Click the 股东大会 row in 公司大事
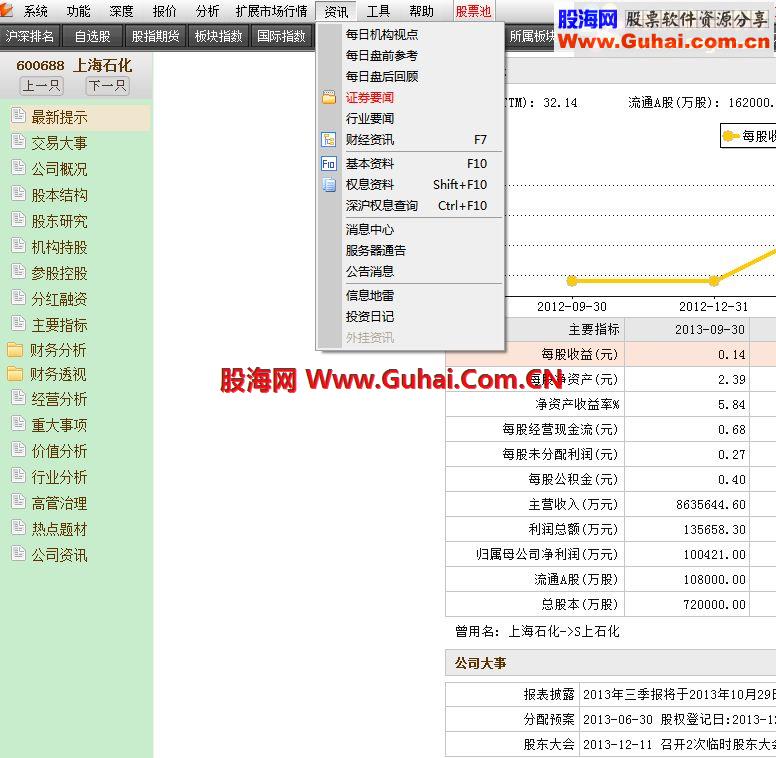776x758 pixels. (x=611, y=744)
